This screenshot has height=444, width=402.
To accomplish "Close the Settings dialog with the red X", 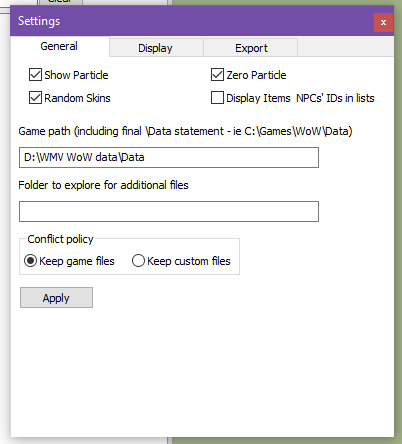I will [x=383, y=22].
